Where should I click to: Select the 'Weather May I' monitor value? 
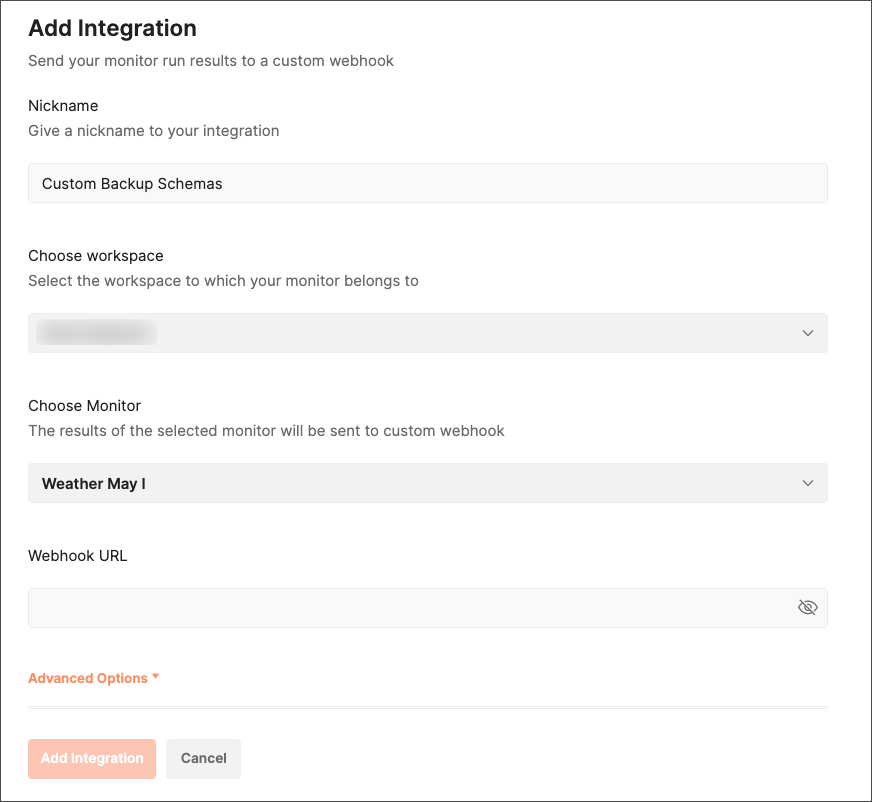(x=94, y=483)
